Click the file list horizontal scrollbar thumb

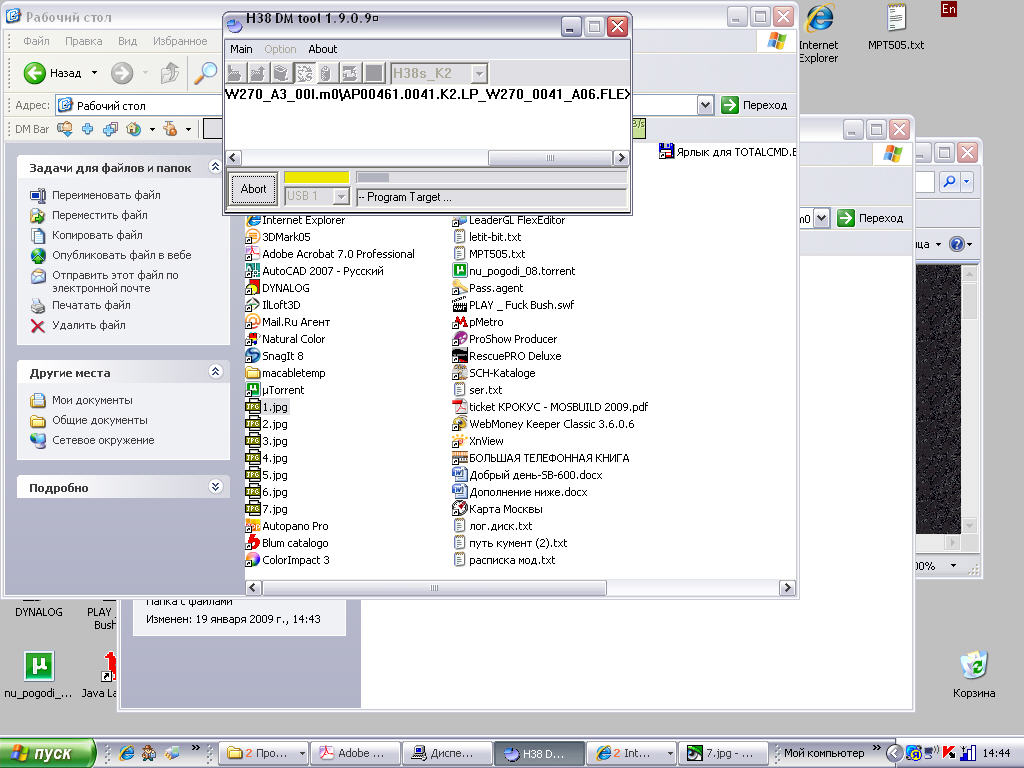[x=434, y=588]
